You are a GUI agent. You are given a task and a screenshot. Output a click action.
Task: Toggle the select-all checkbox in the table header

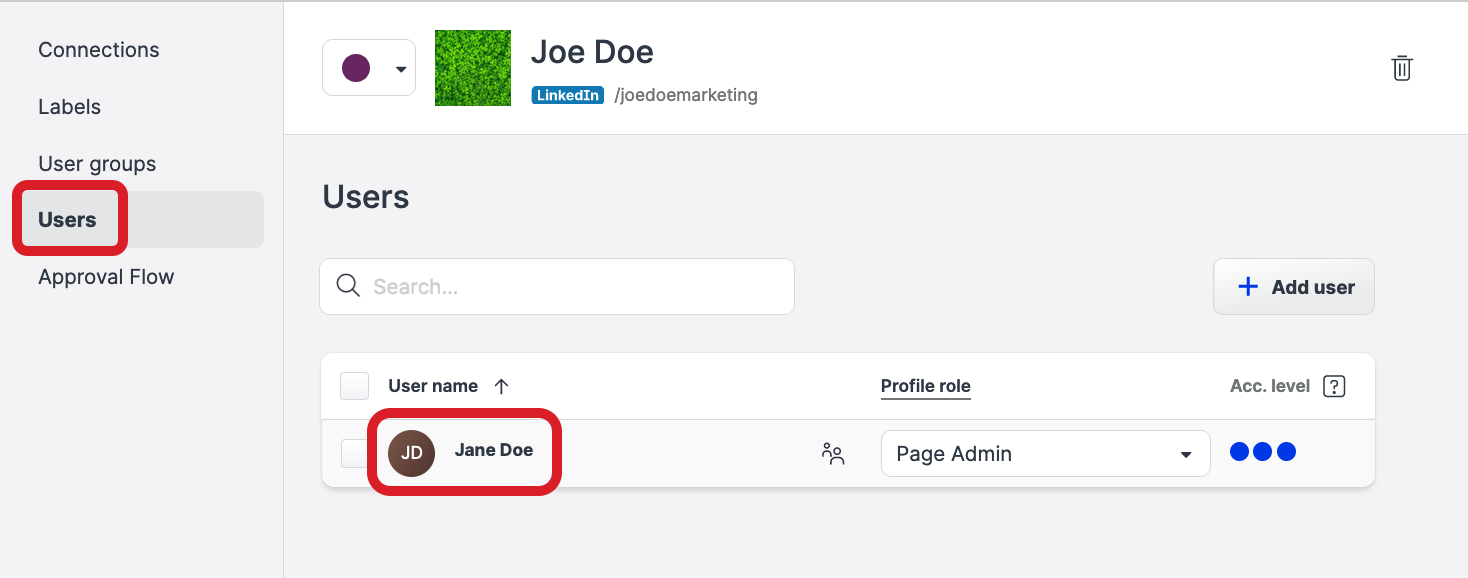pyautogui.click(x=354, y=385)
